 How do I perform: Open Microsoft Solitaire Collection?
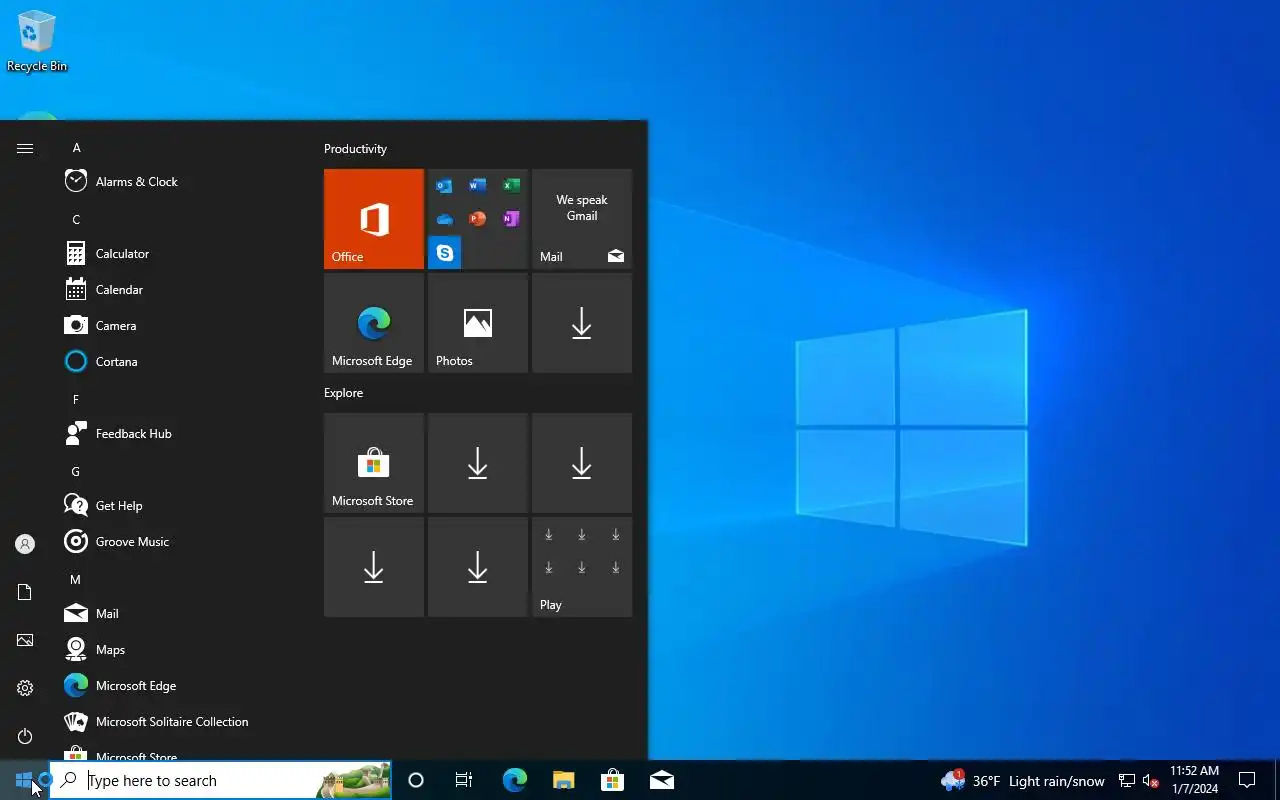pos(180,722)
